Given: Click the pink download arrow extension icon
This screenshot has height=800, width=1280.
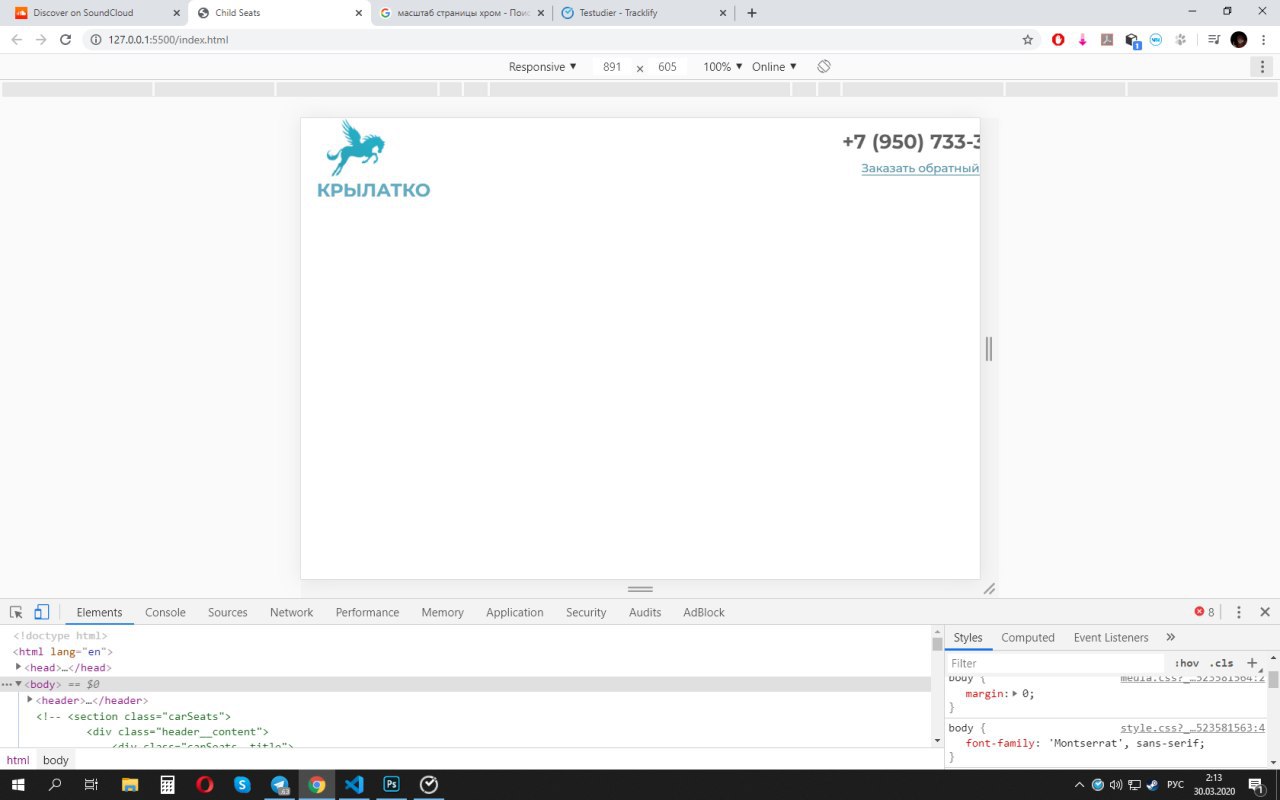Looking at the screenshot, I should (x=1082, y=40).
